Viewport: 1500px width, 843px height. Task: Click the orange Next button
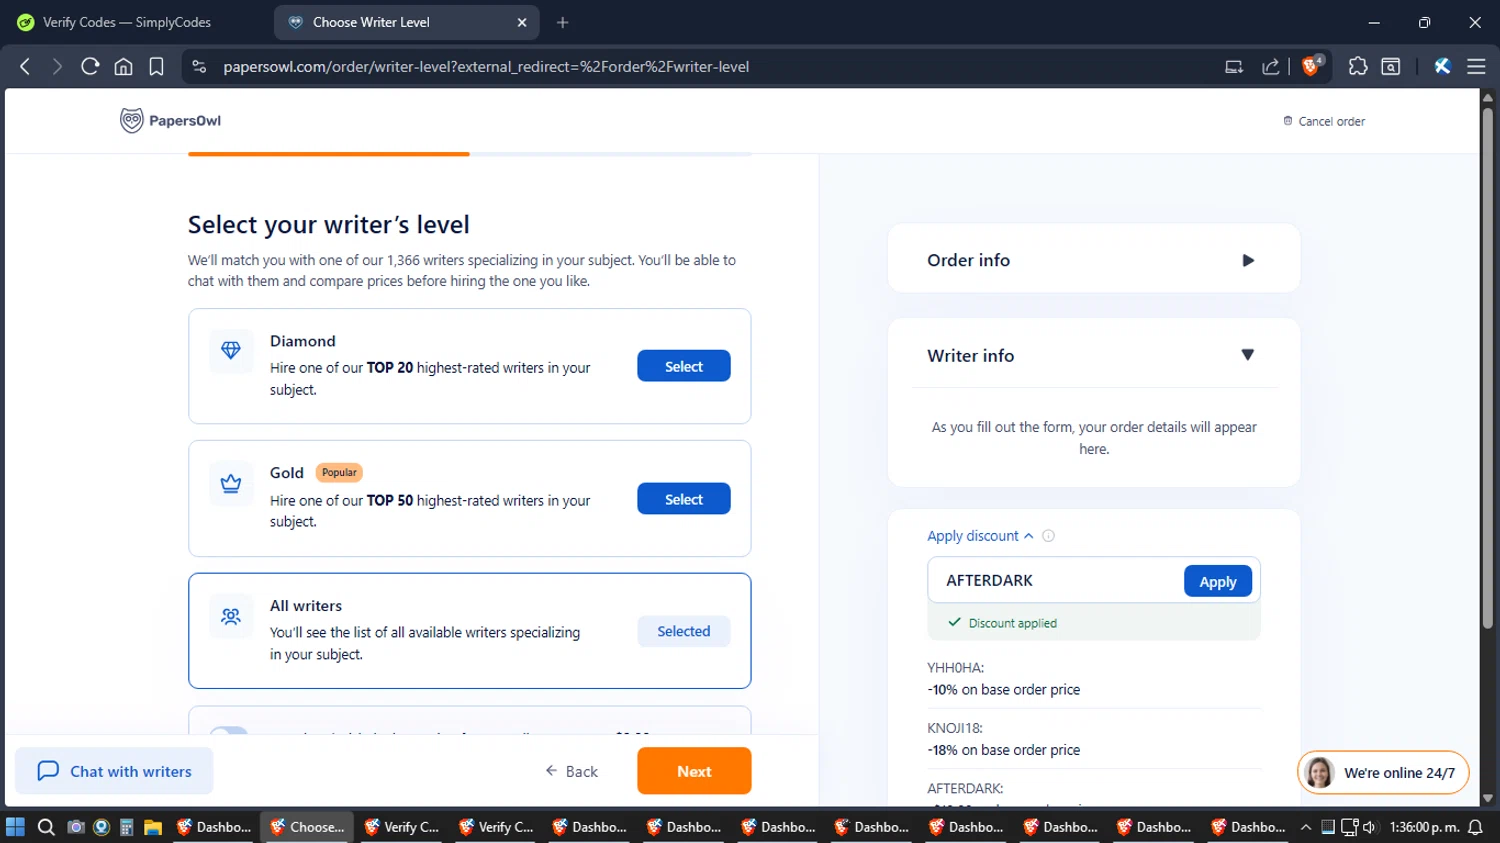(694, 771)
